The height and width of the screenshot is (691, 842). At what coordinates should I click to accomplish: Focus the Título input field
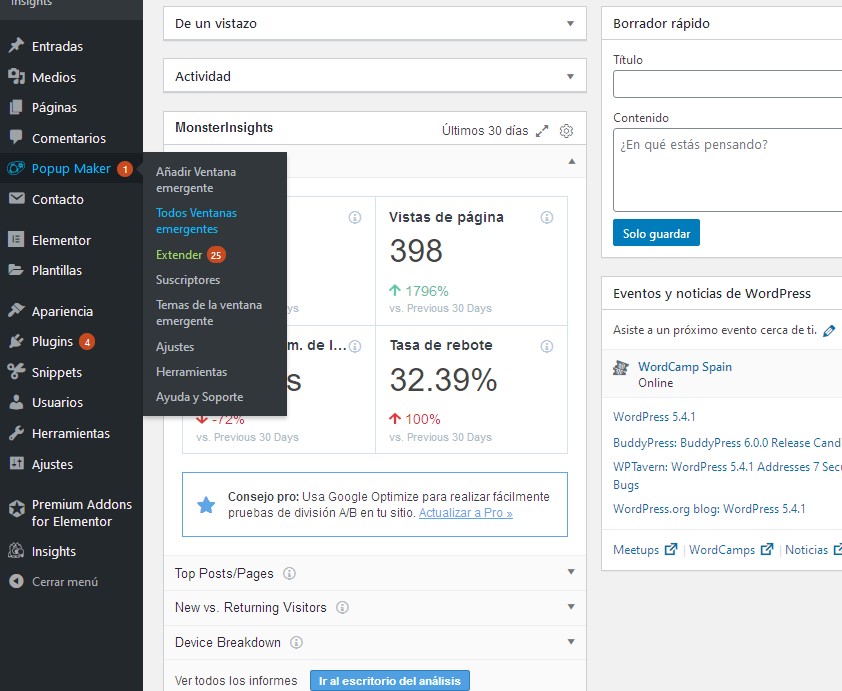click(x=728, y=84)
